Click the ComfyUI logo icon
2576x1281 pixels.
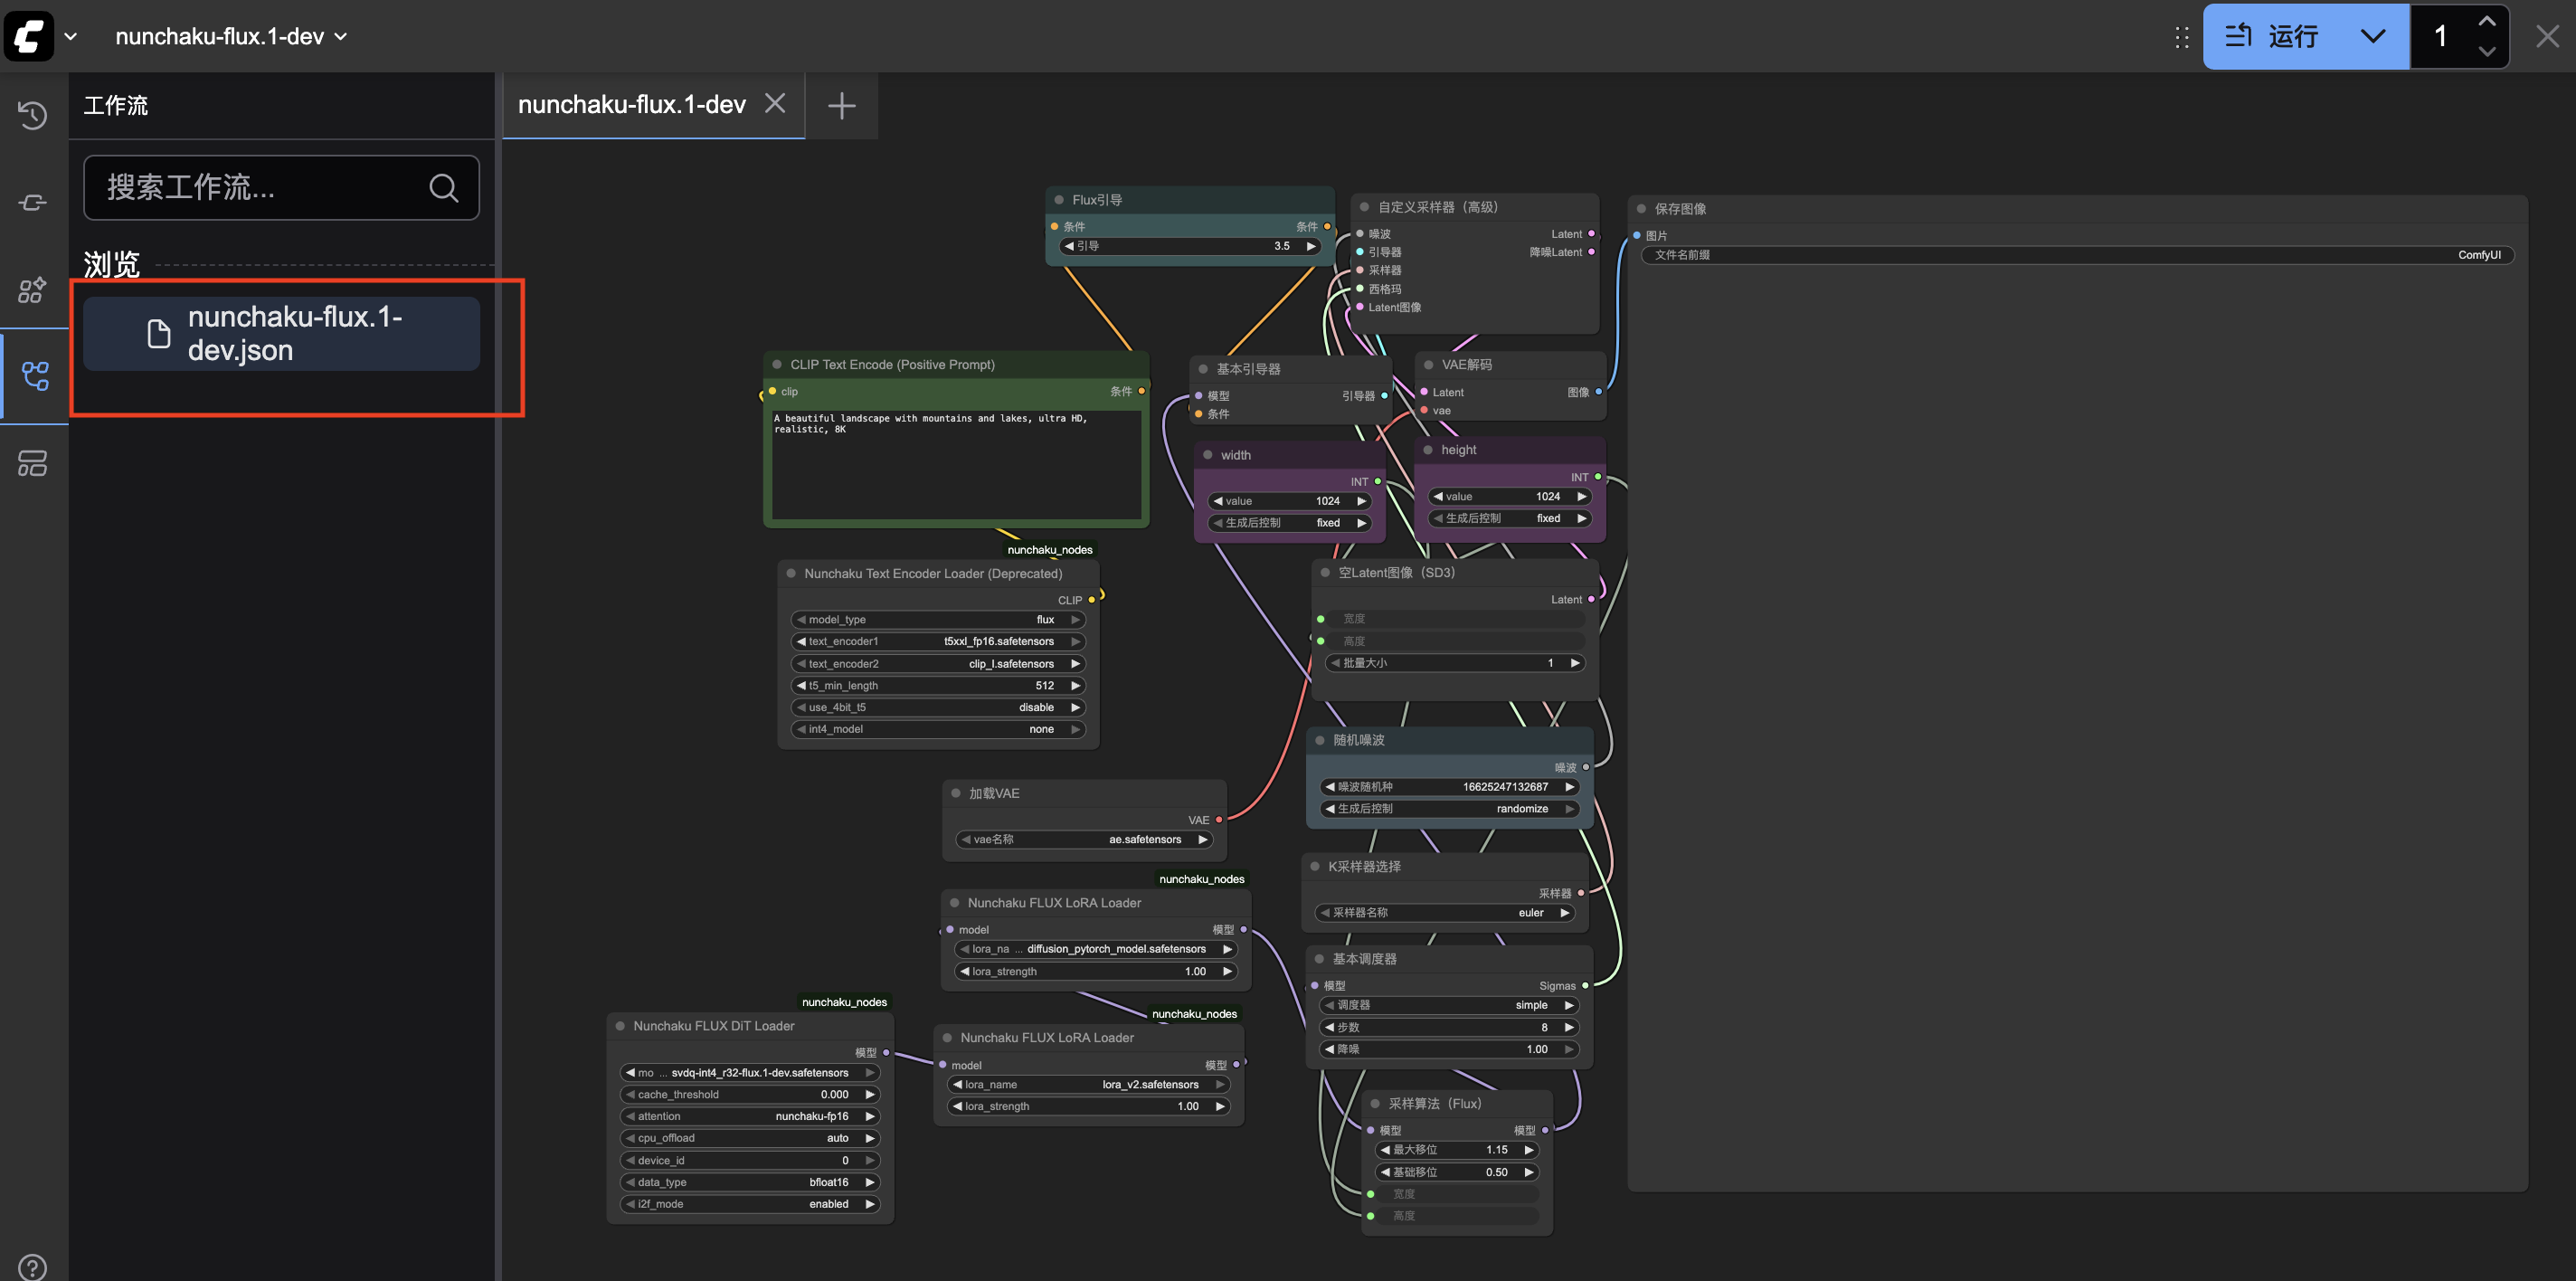(28, 36)
